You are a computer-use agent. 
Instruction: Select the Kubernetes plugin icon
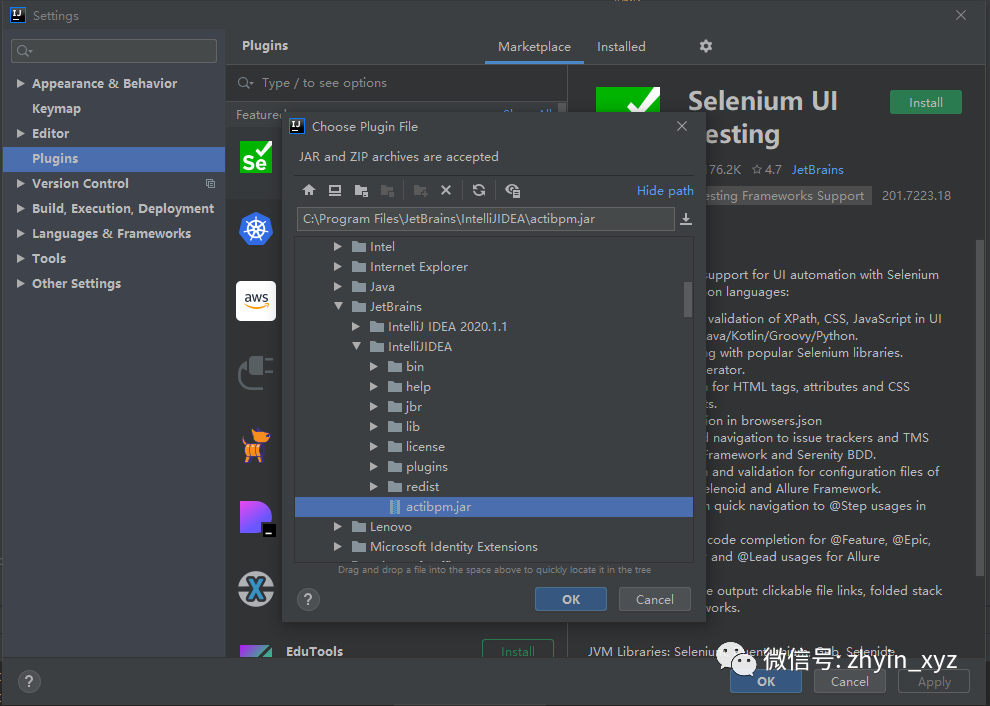tap(256, 229)
